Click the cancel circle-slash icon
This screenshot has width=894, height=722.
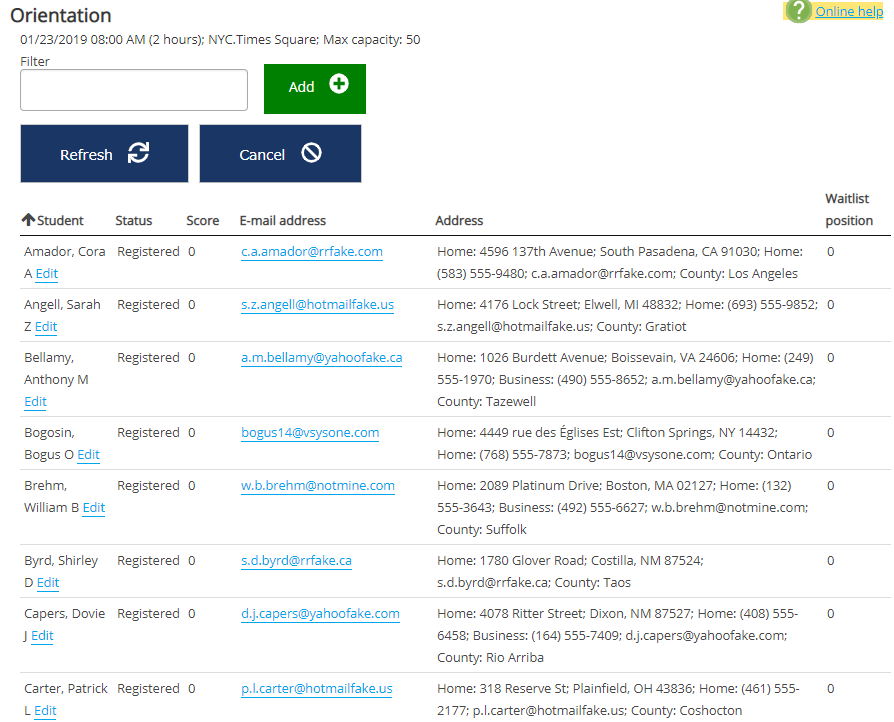[x=311, y=153]
